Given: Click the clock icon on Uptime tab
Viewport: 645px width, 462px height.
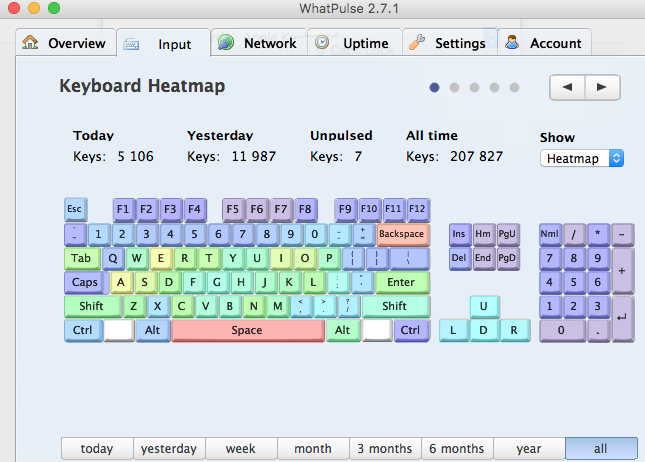Looking at the screenshot, I should [x=322, y=42].
